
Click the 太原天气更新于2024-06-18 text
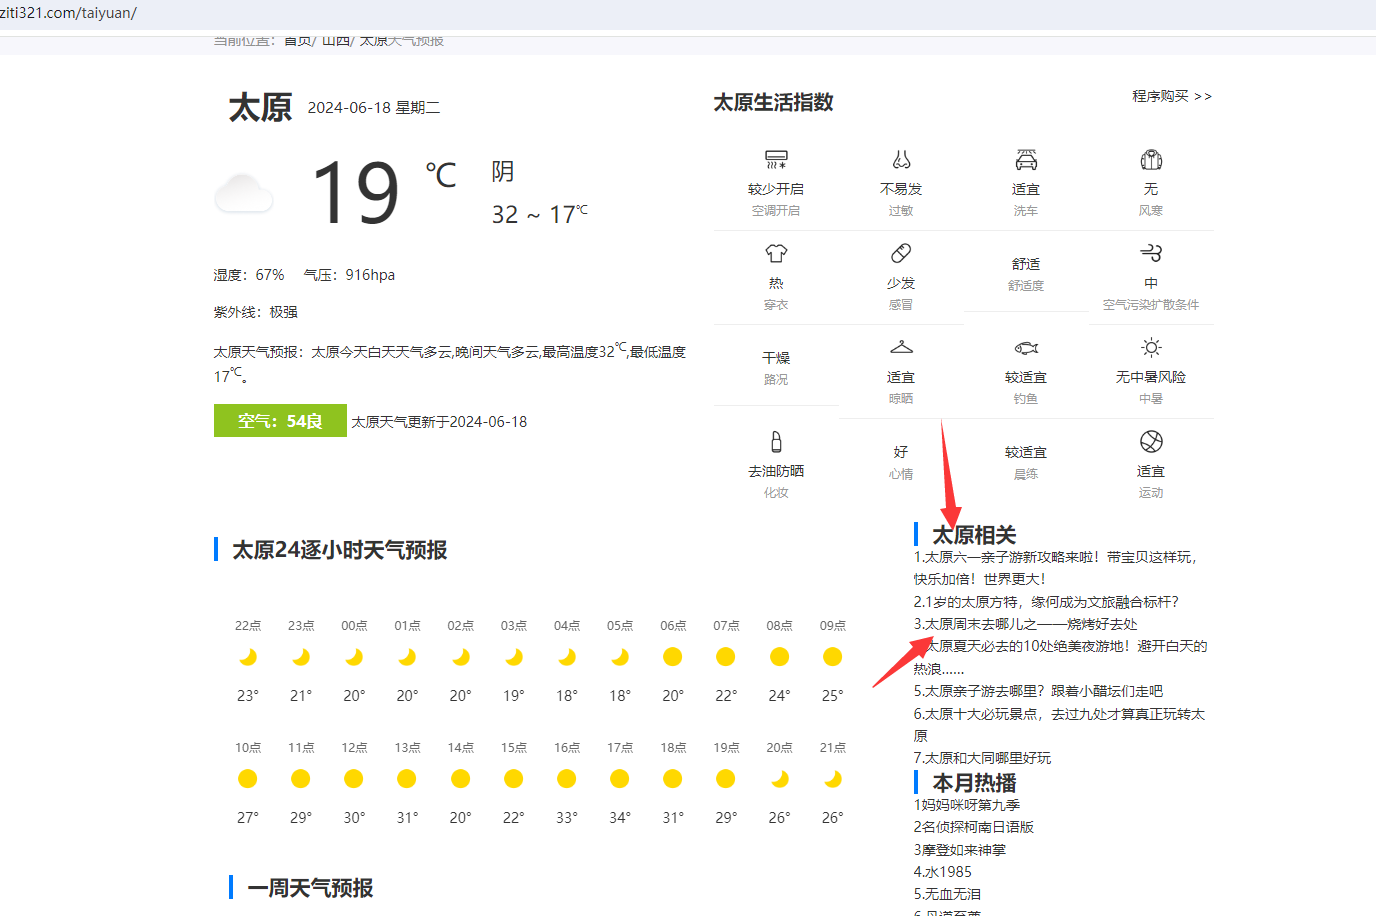click(439, 422)
